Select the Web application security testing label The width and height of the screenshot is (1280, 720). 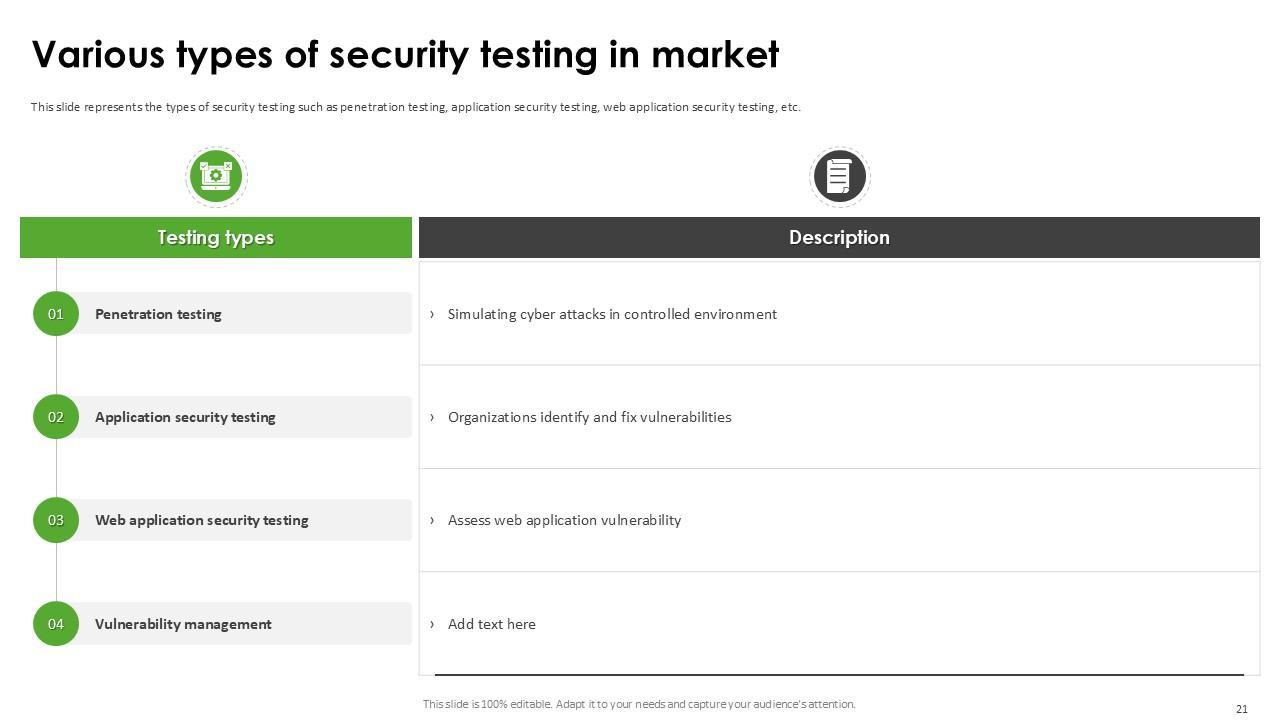pyautogui.click(x=201, y=520)
